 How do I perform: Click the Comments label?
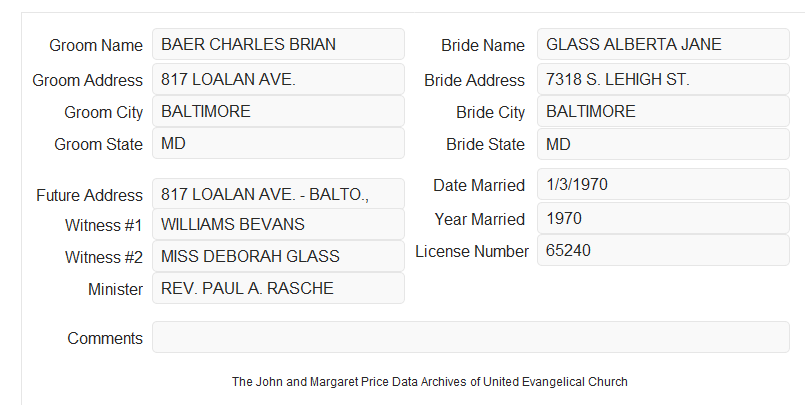(x=105, y=338)
